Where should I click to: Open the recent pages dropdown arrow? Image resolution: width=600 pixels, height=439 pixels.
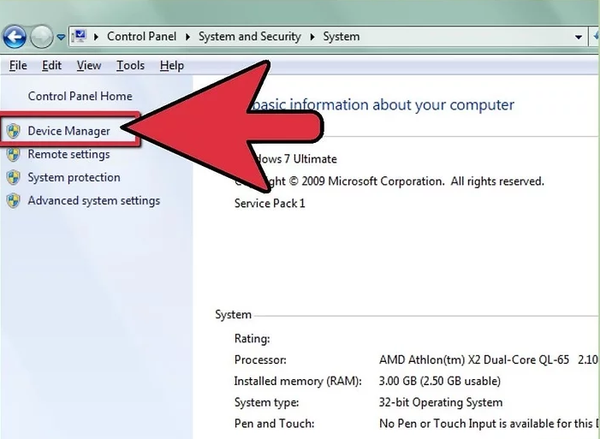coord(60,38)
